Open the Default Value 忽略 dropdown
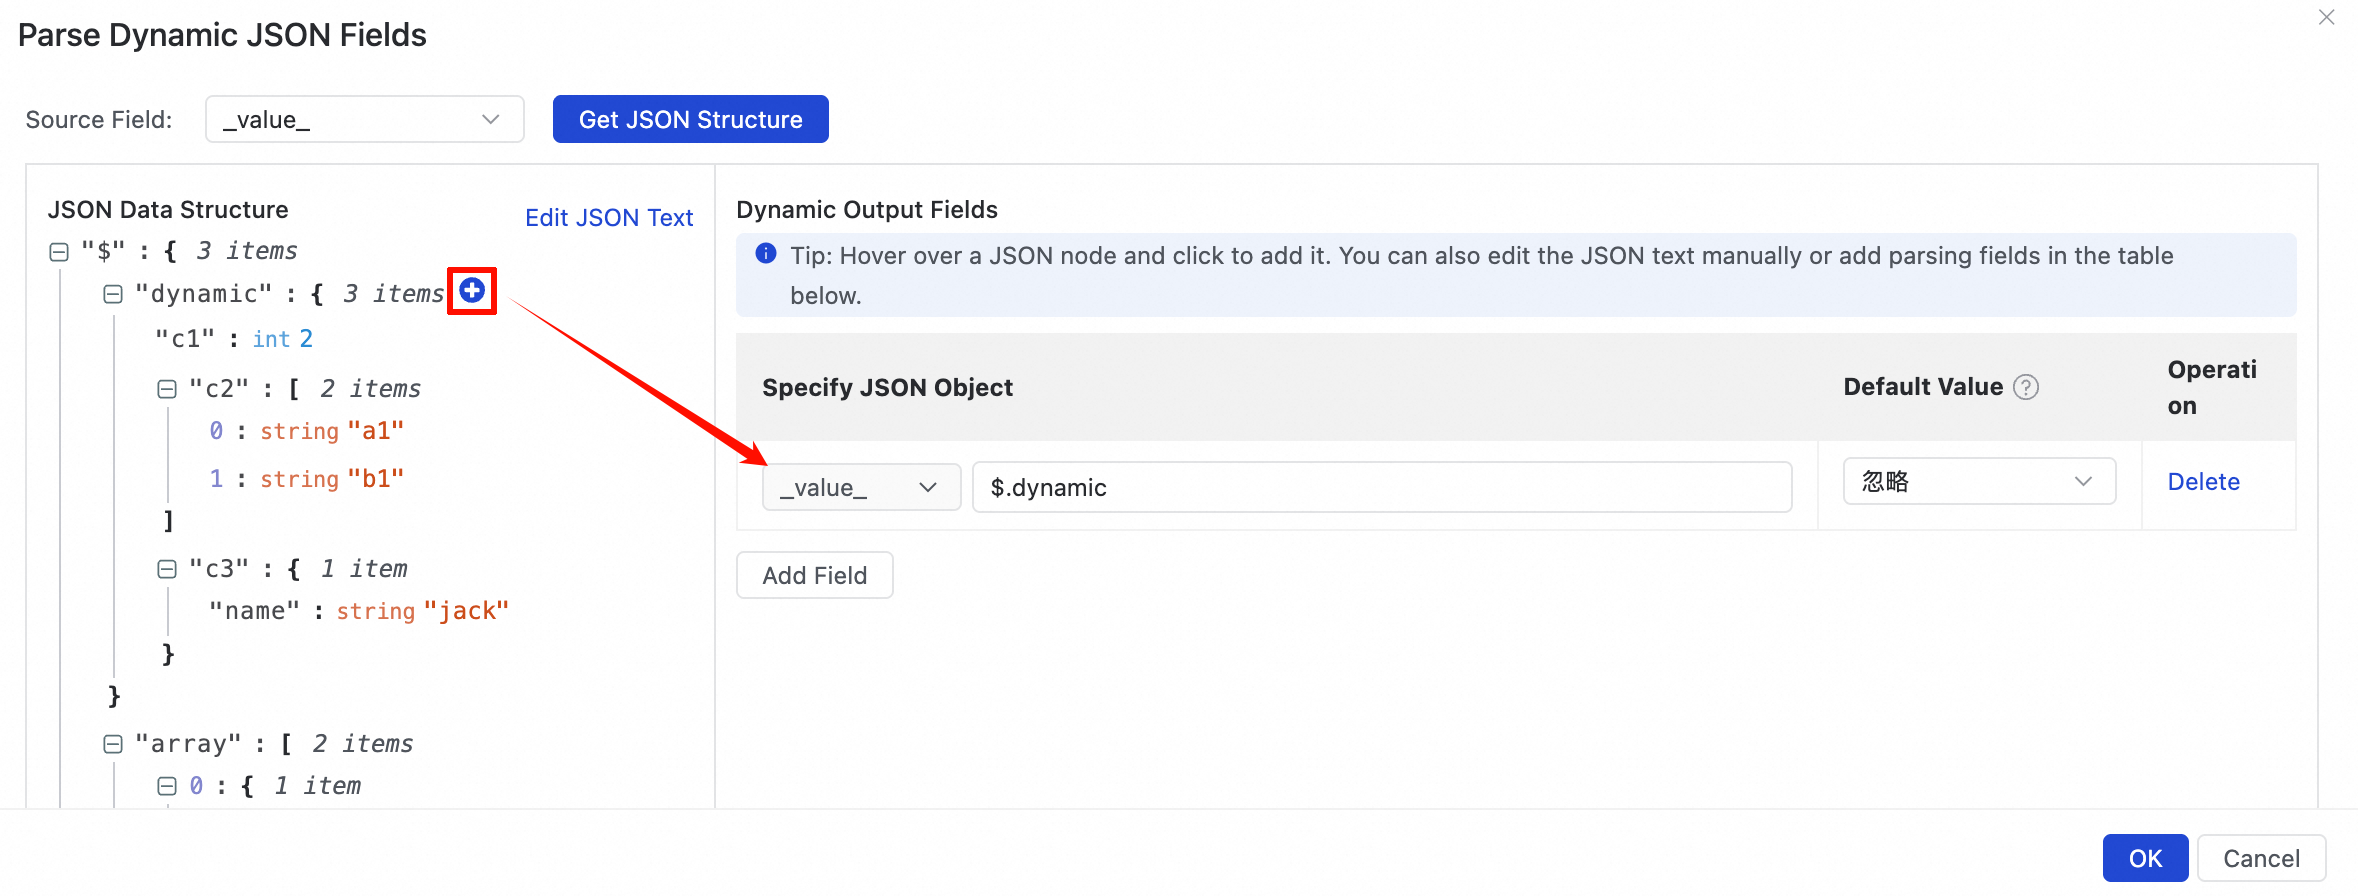The height and width of the screenshot is (896, 2358). 1978,482
